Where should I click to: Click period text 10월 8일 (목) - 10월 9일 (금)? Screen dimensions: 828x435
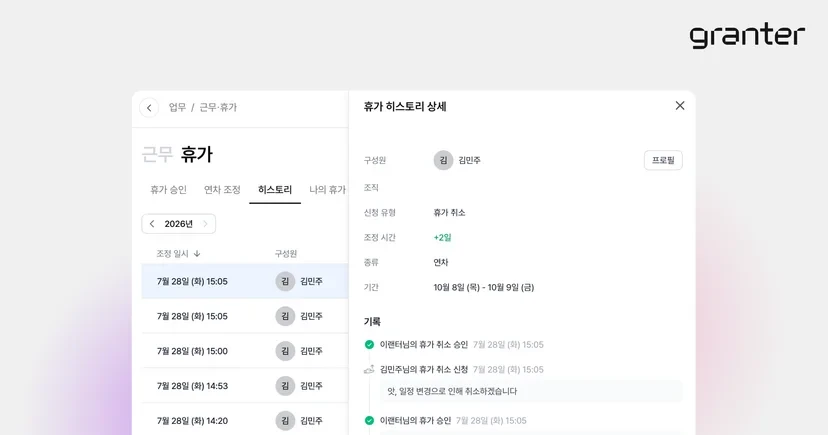[484, 288]
